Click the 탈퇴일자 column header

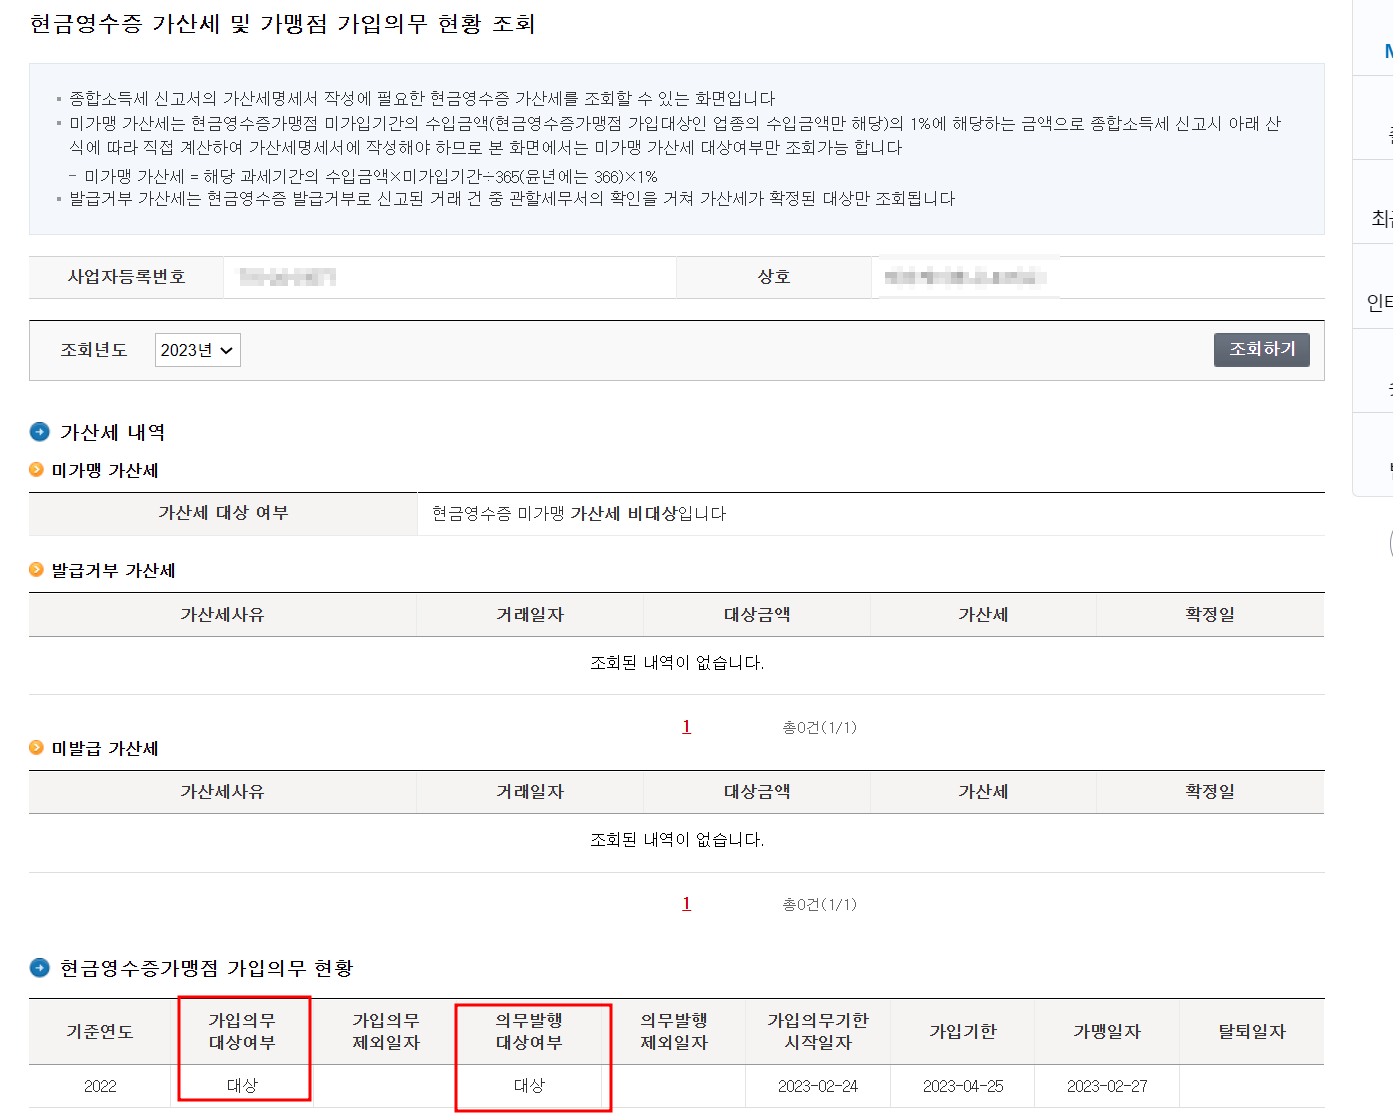click(x=1252, y=1032)
